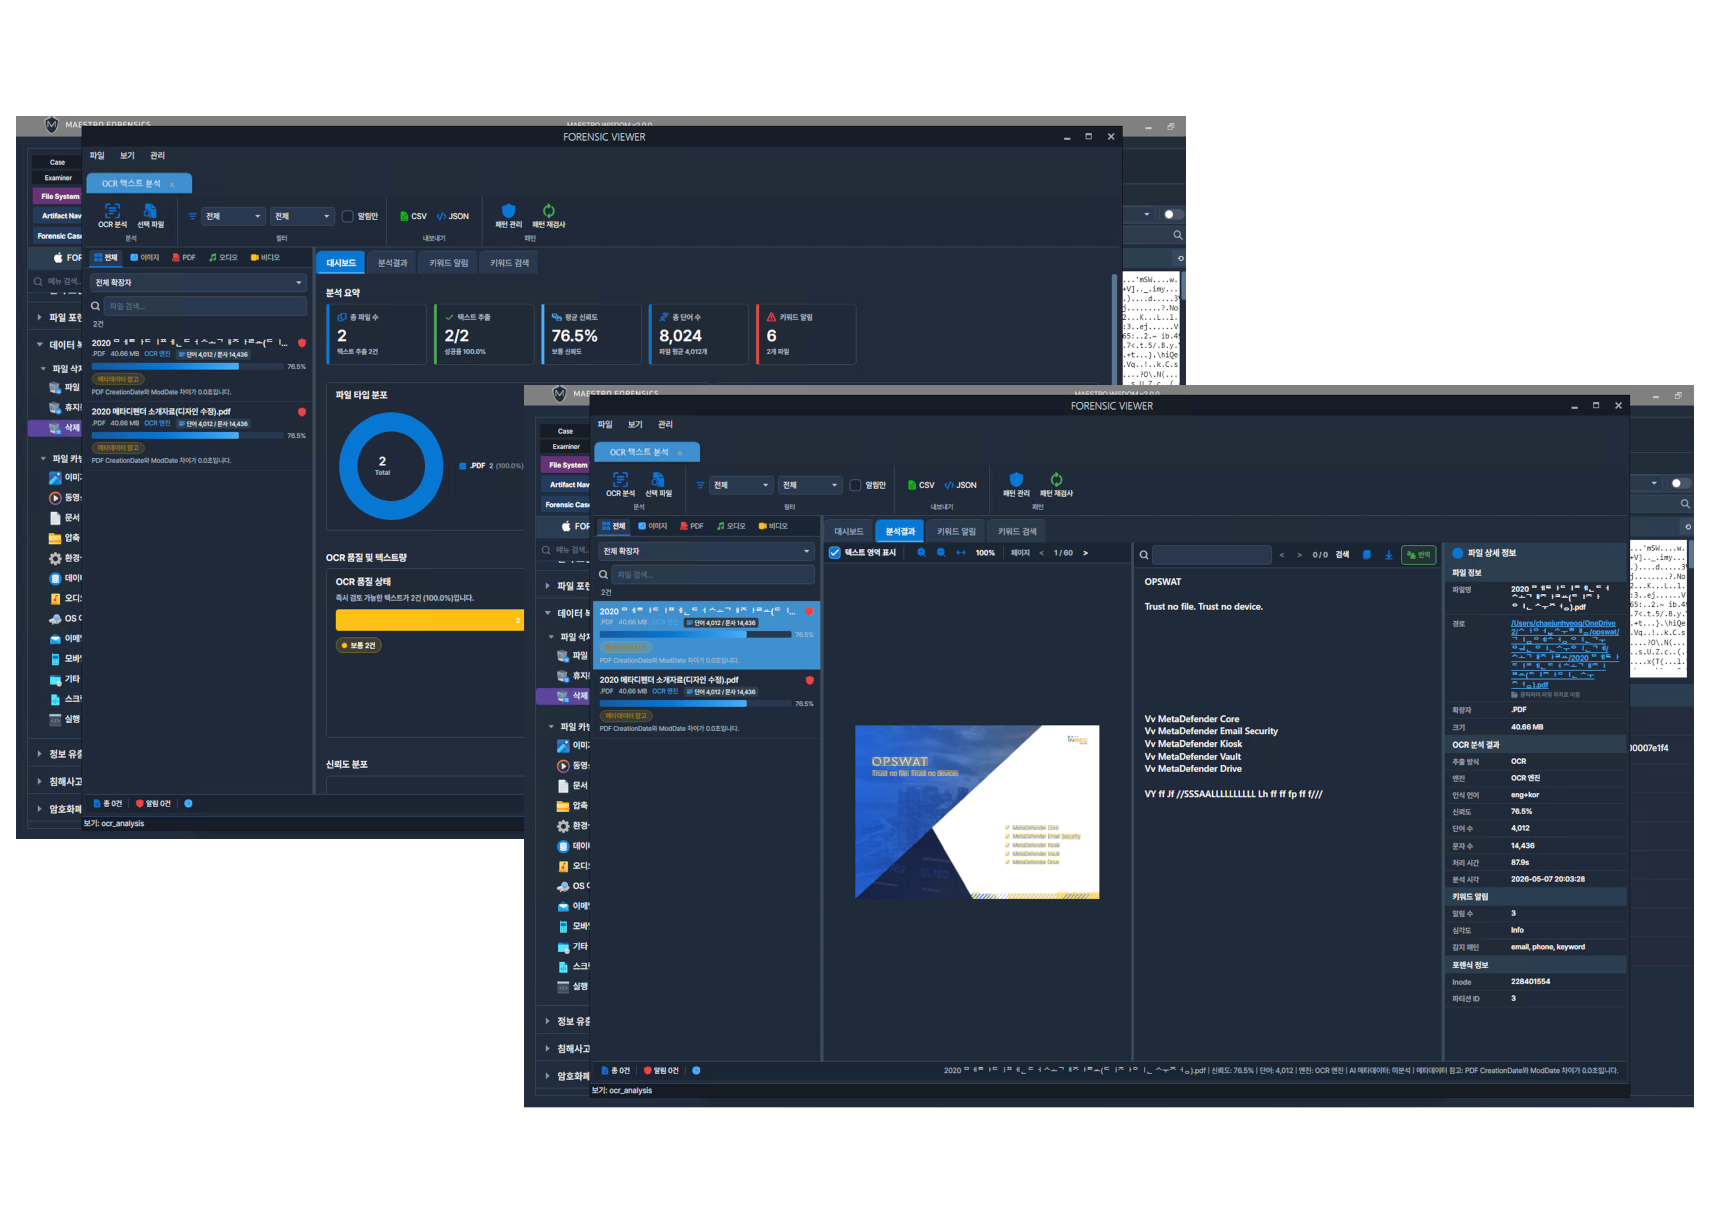Click File System button in front sidebar
The image size is (1710, 1224).
click(567, 465)
